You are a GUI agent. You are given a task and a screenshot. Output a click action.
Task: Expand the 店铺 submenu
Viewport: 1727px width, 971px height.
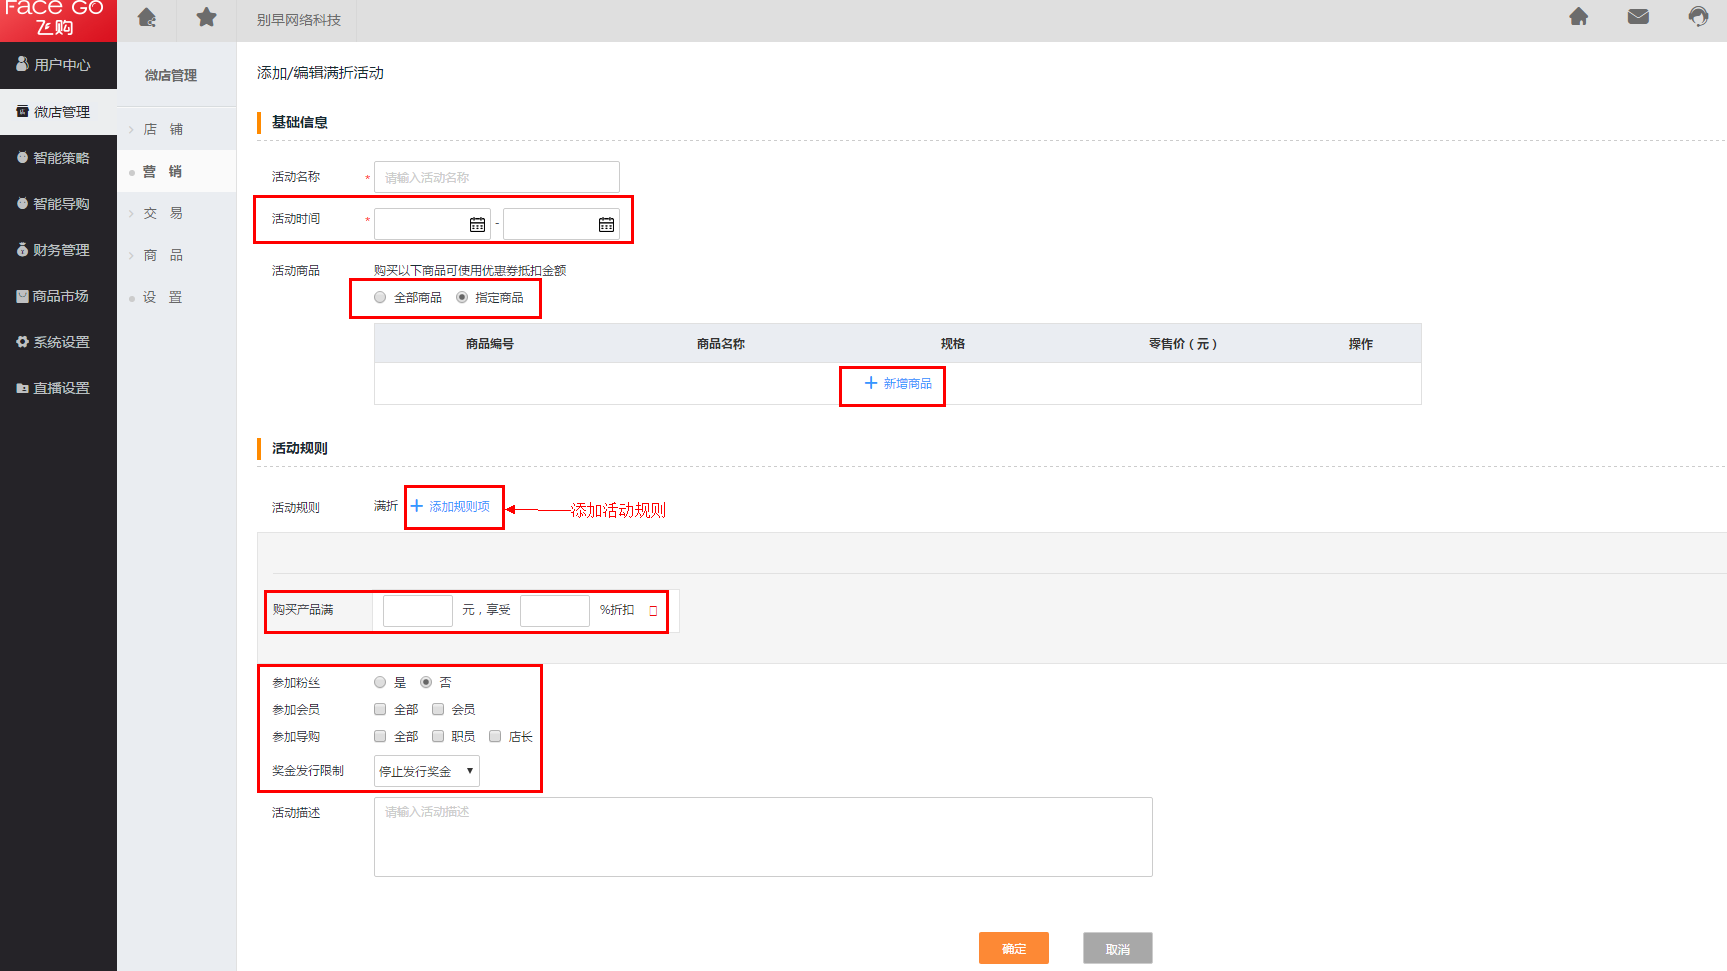point(162,129)
